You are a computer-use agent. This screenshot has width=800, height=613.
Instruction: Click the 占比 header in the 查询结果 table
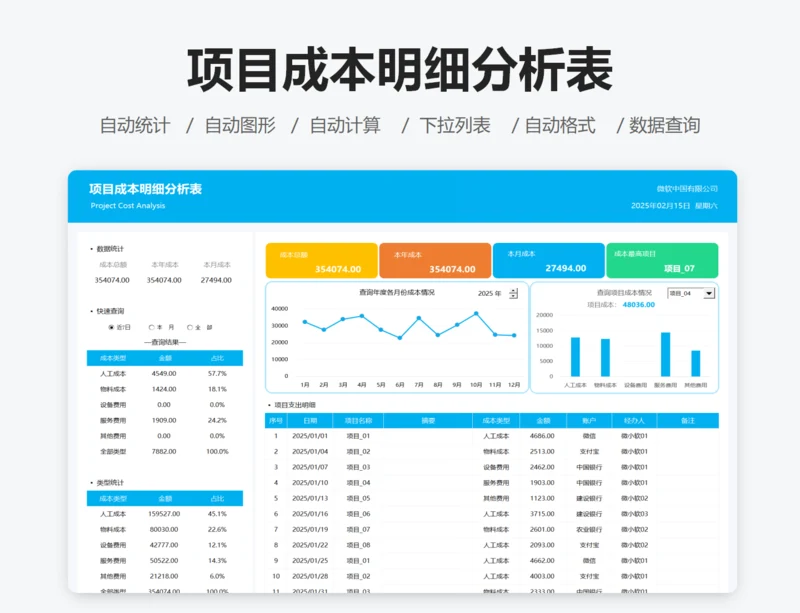(217, 358)
